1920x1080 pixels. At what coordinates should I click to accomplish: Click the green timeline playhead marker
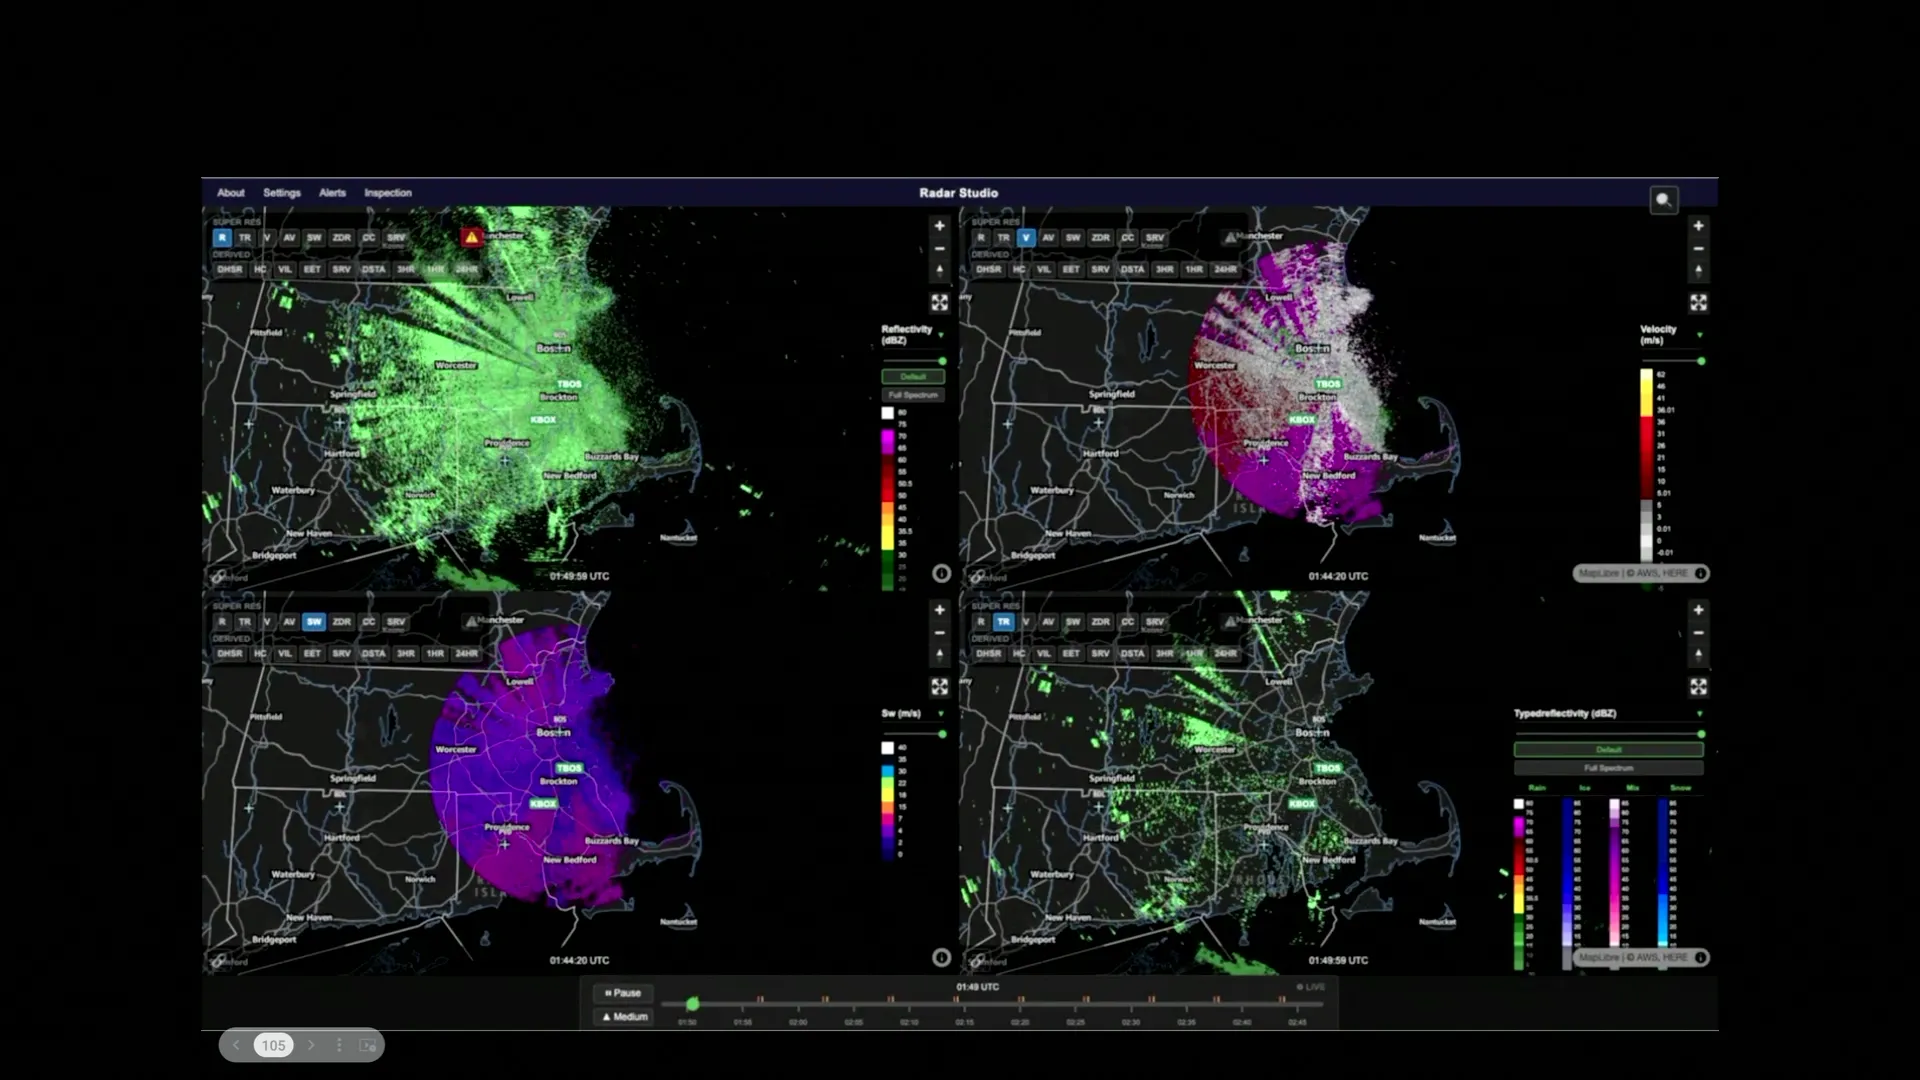point(692,1003)
